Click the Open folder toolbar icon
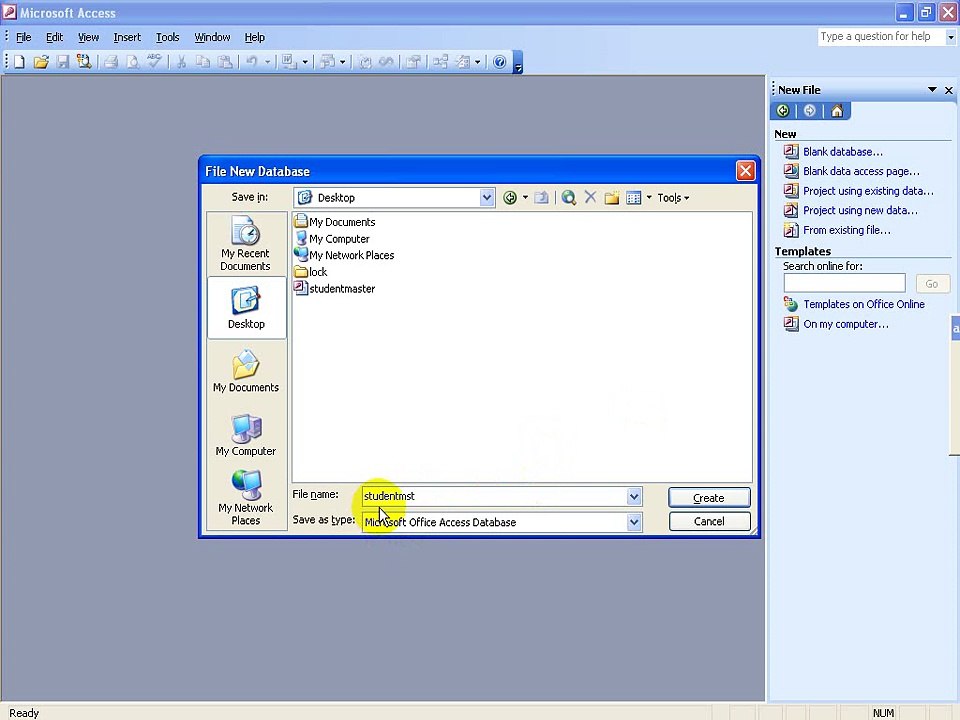The height and width of the screenshot is (720, 960). 41,62
